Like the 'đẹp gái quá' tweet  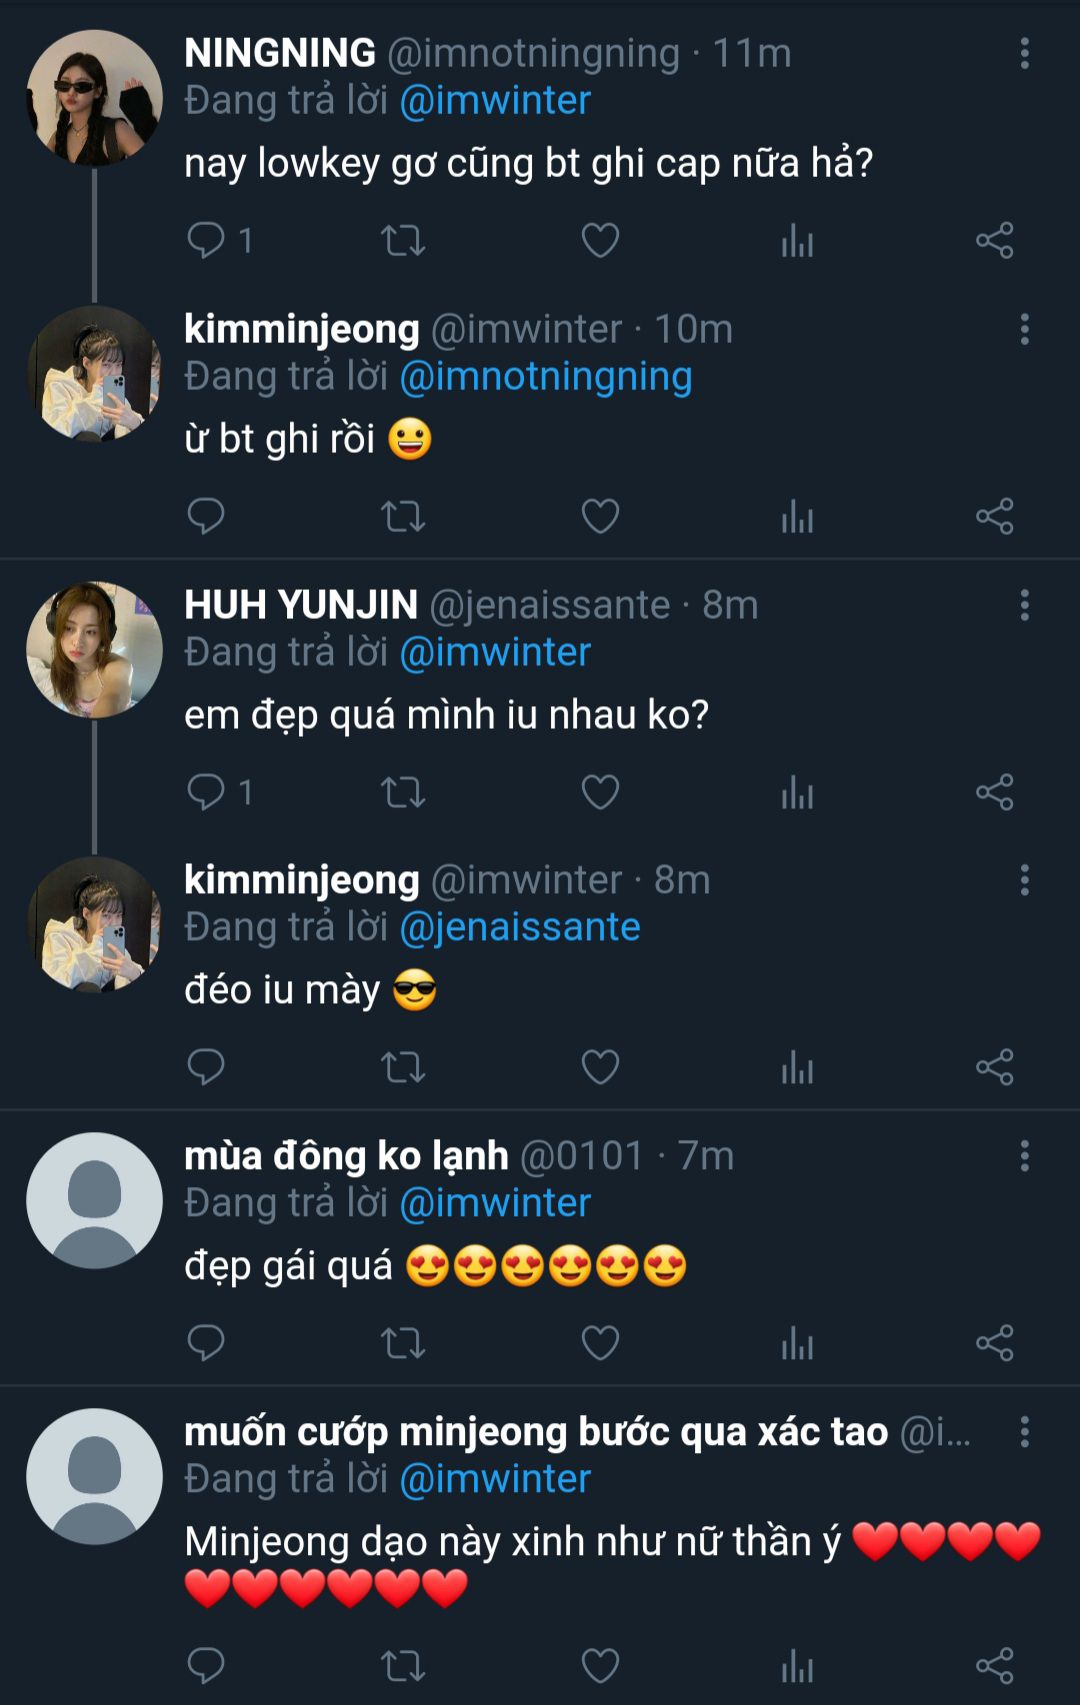(x=600, y=1343)
